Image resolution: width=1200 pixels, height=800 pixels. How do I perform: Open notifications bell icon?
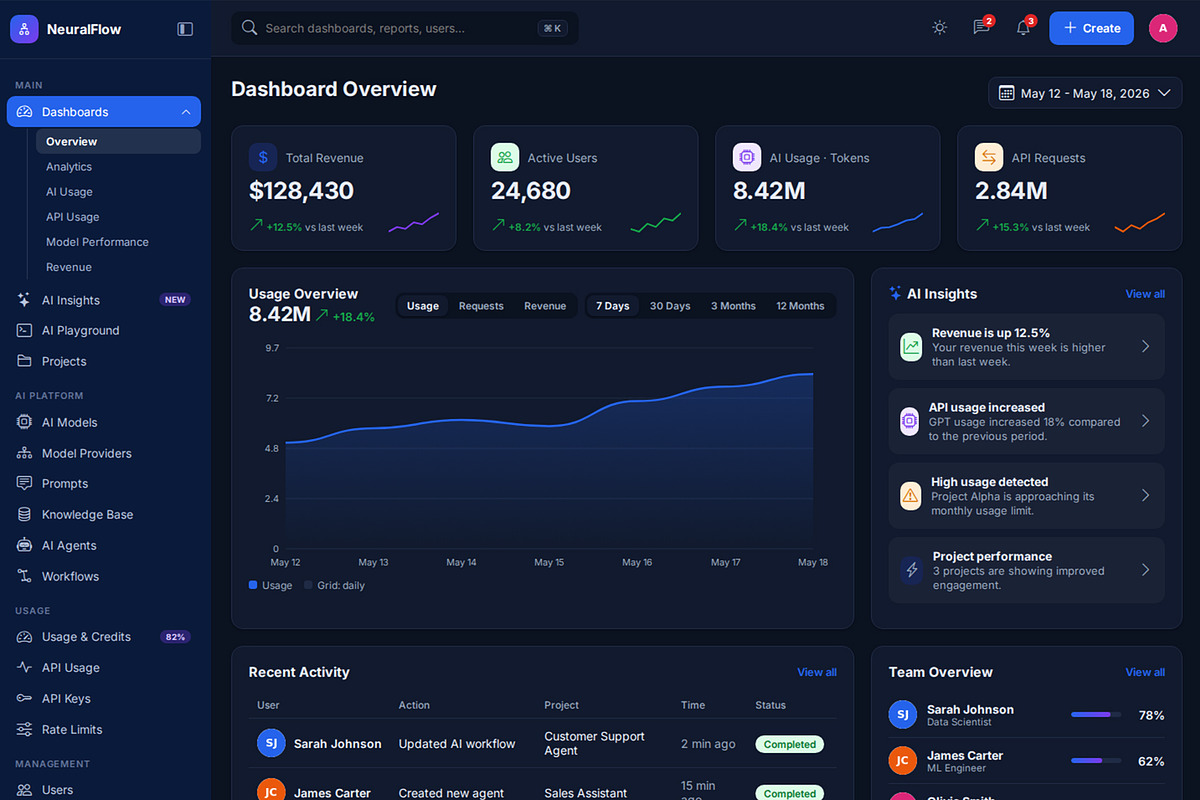pyautogui.click(x=1023, y=28)
